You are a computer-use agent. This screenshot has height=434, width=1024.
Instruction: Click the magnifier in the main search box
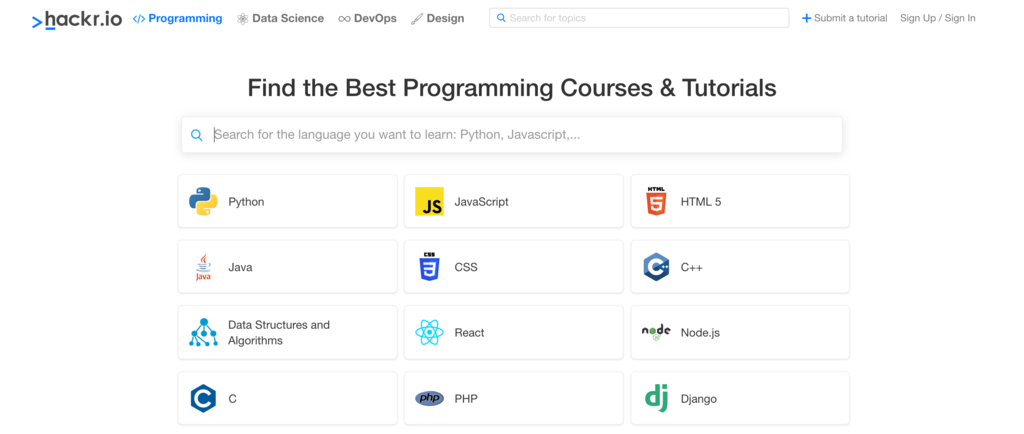click(x=197, y=135)
